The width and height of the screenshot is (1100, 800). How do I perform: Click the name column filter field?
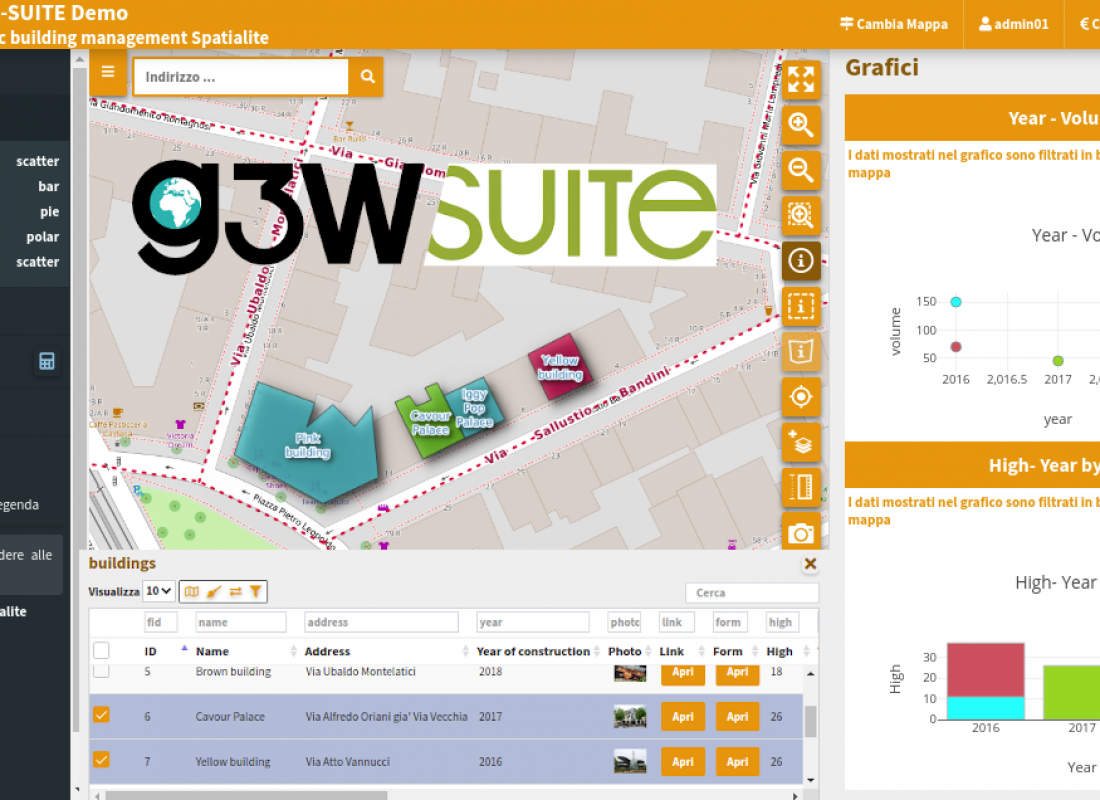[241, 622]
